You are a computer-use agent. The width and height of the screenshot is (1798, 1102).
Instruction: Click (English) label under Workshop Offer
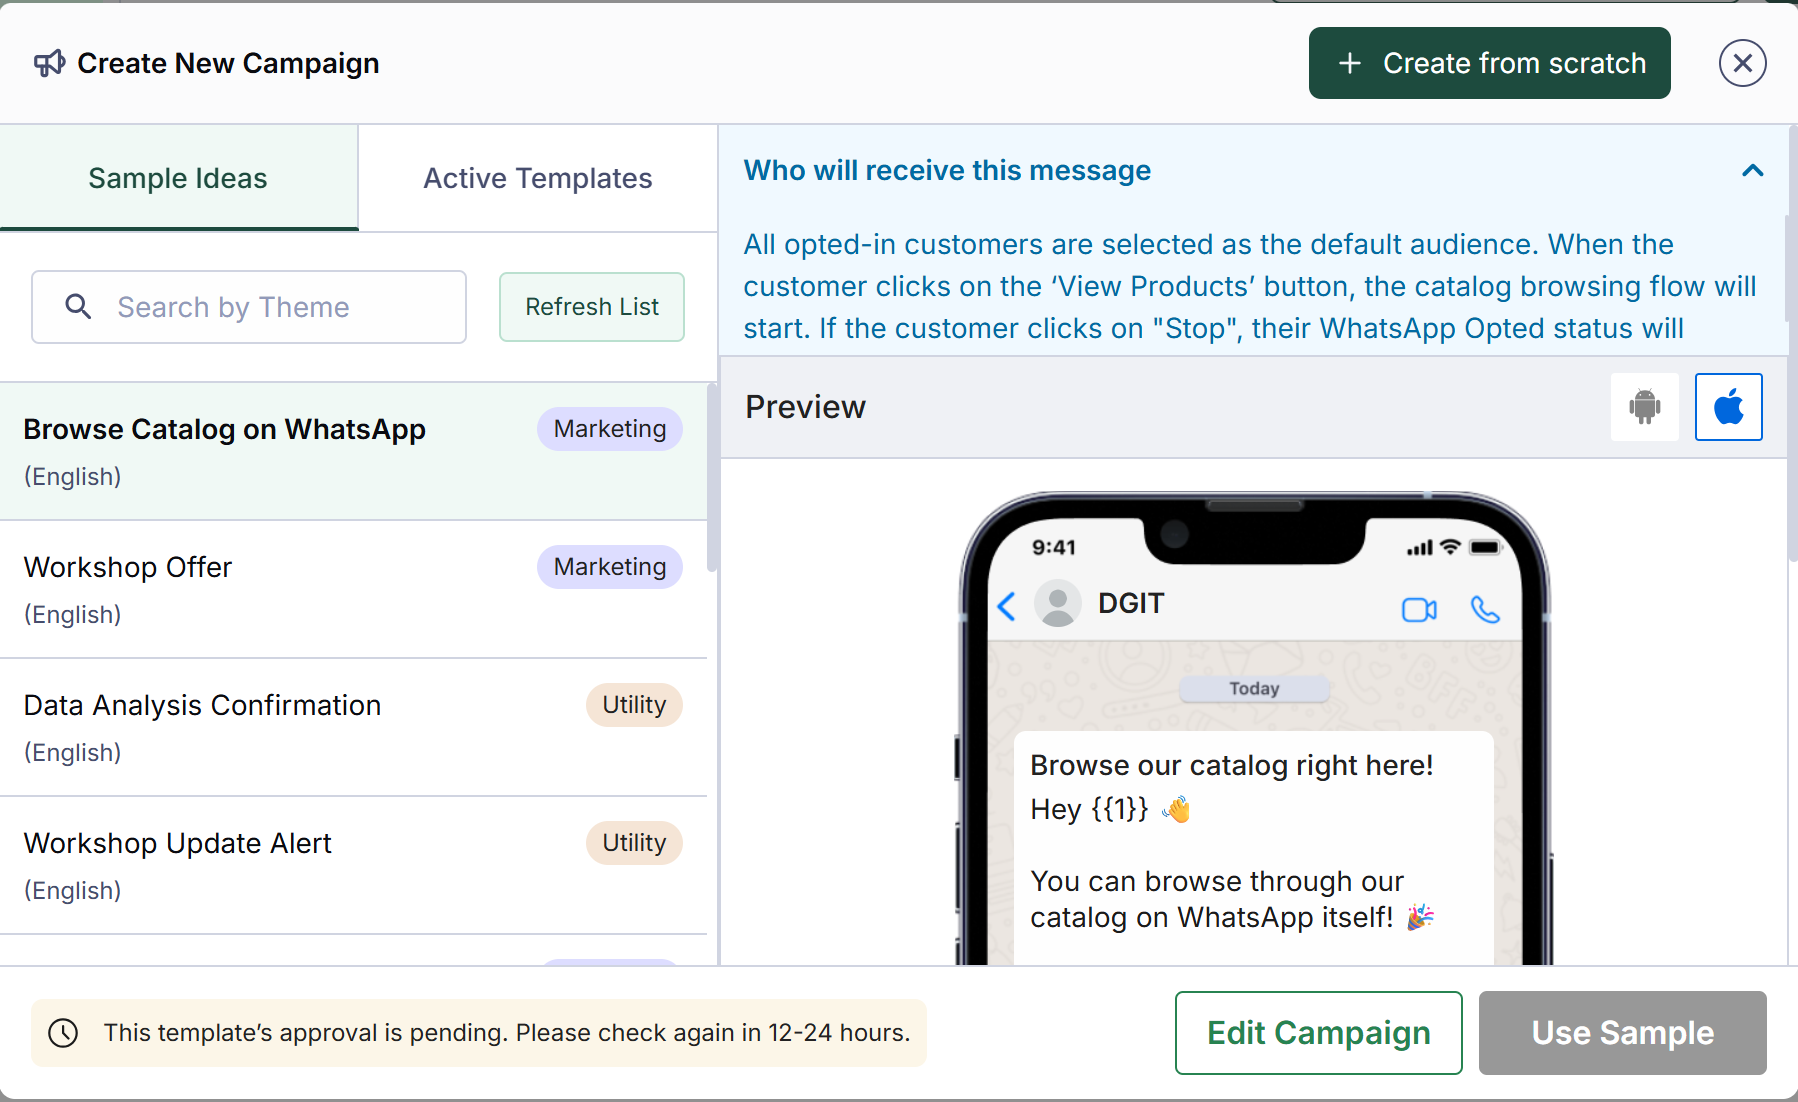pos(73,614)
